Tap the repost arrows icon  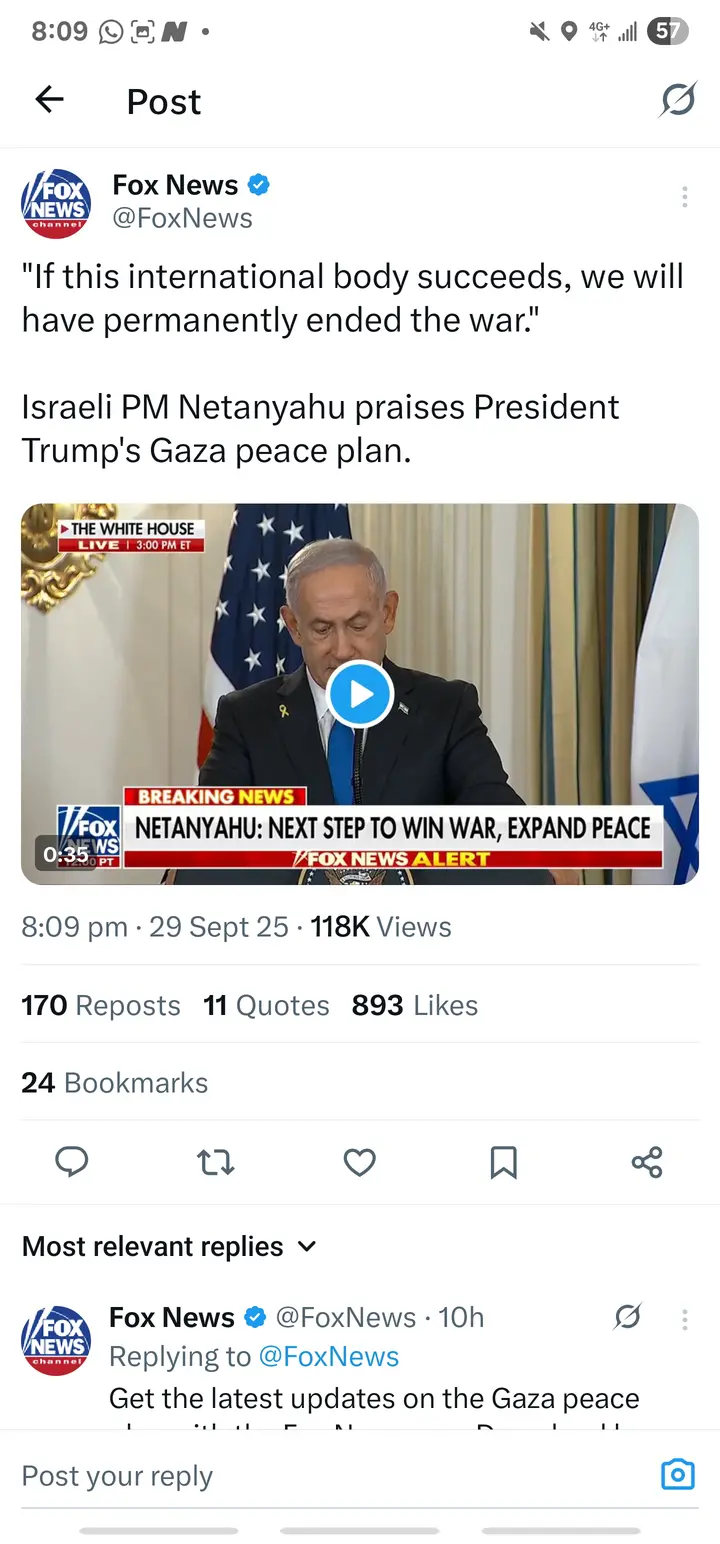pos(215,1162)
